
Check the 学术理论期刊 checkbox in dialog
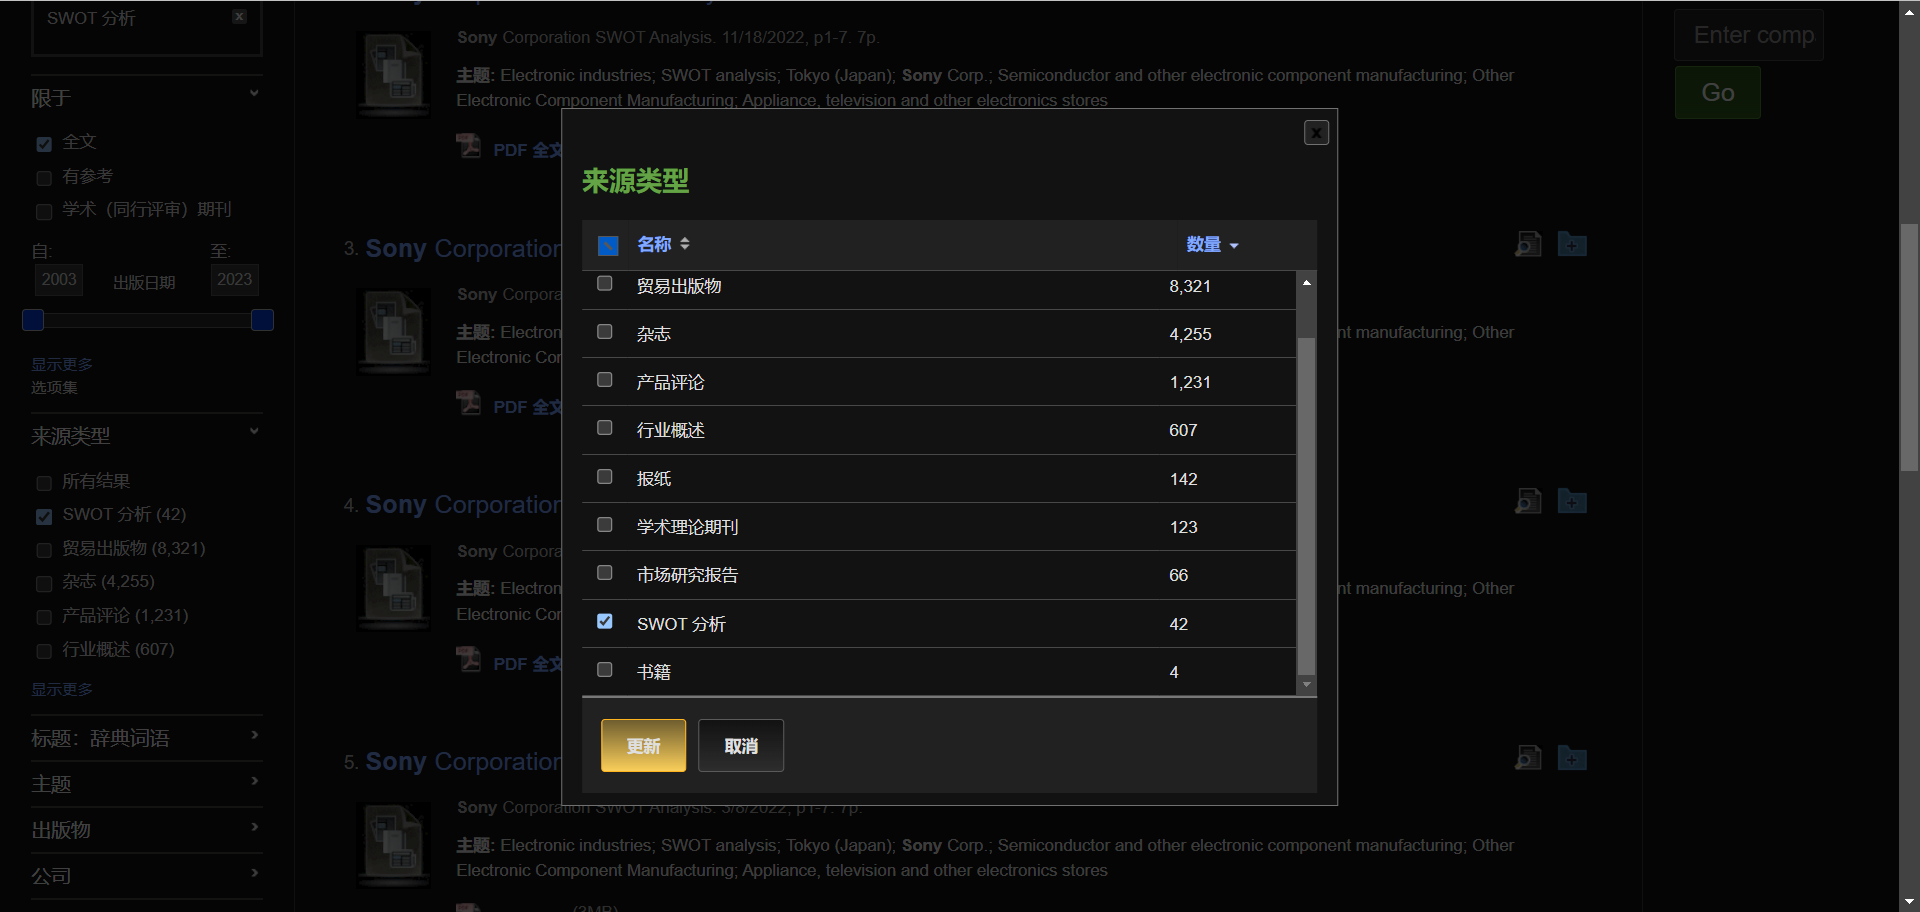click(x=605, y=525)
